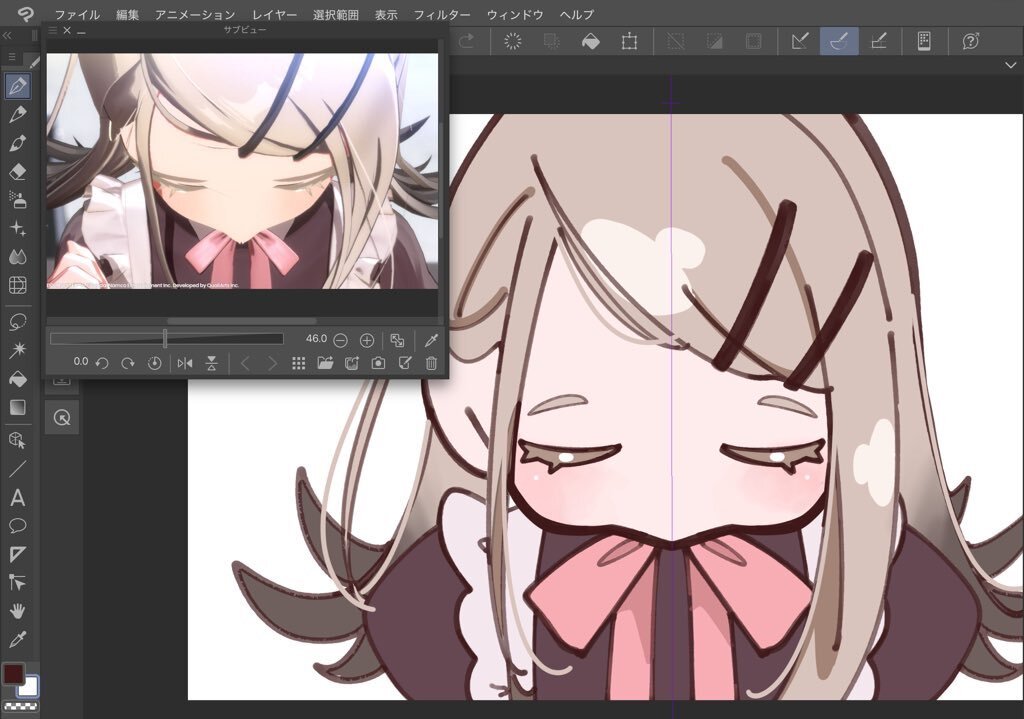Select the Eraser tool in the toolbar

pos(17,172)
